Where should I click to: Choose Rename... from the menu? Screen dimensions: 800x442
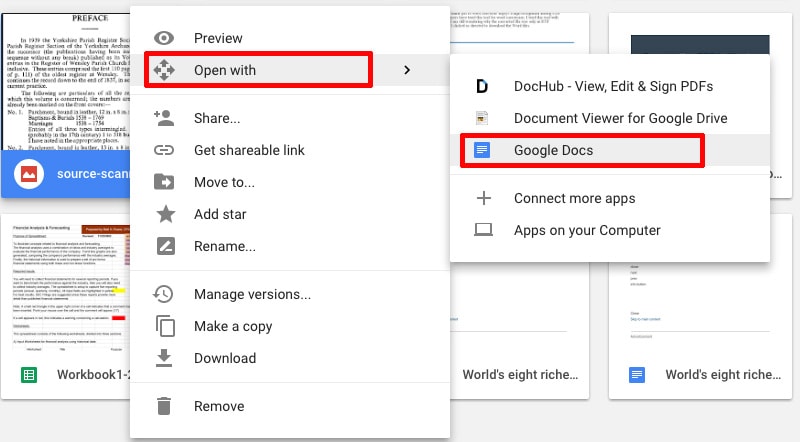(x=290, y=246)
